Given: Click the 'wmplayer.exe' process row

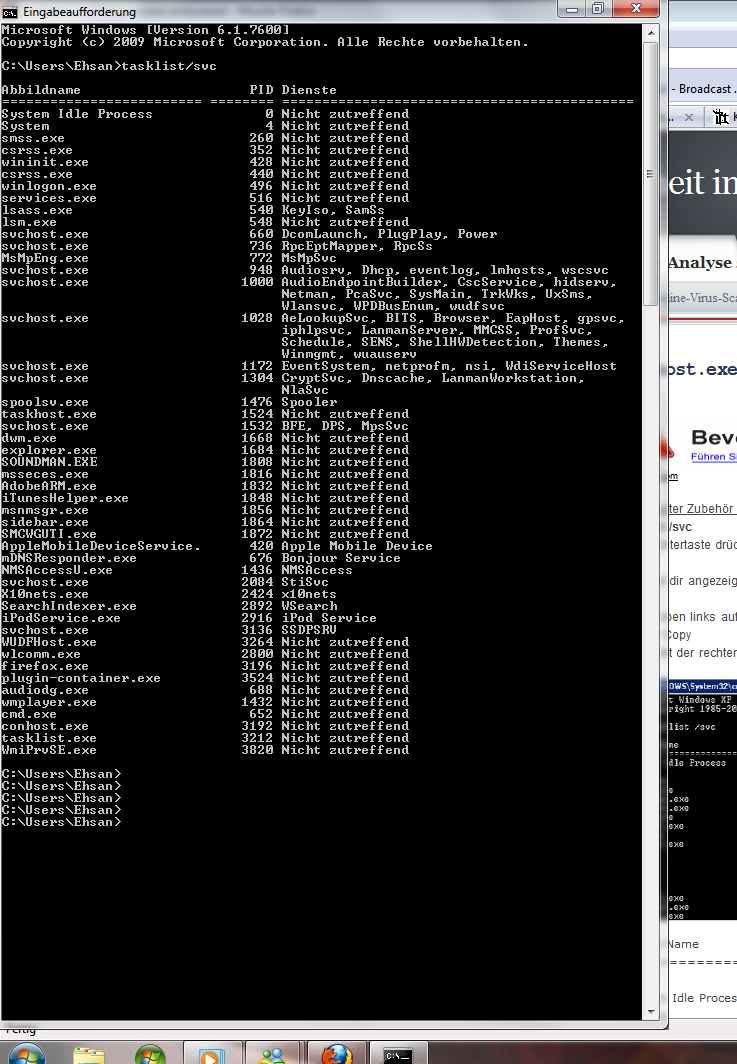Looking at the screenshot, I should click(x=205, y=702).
